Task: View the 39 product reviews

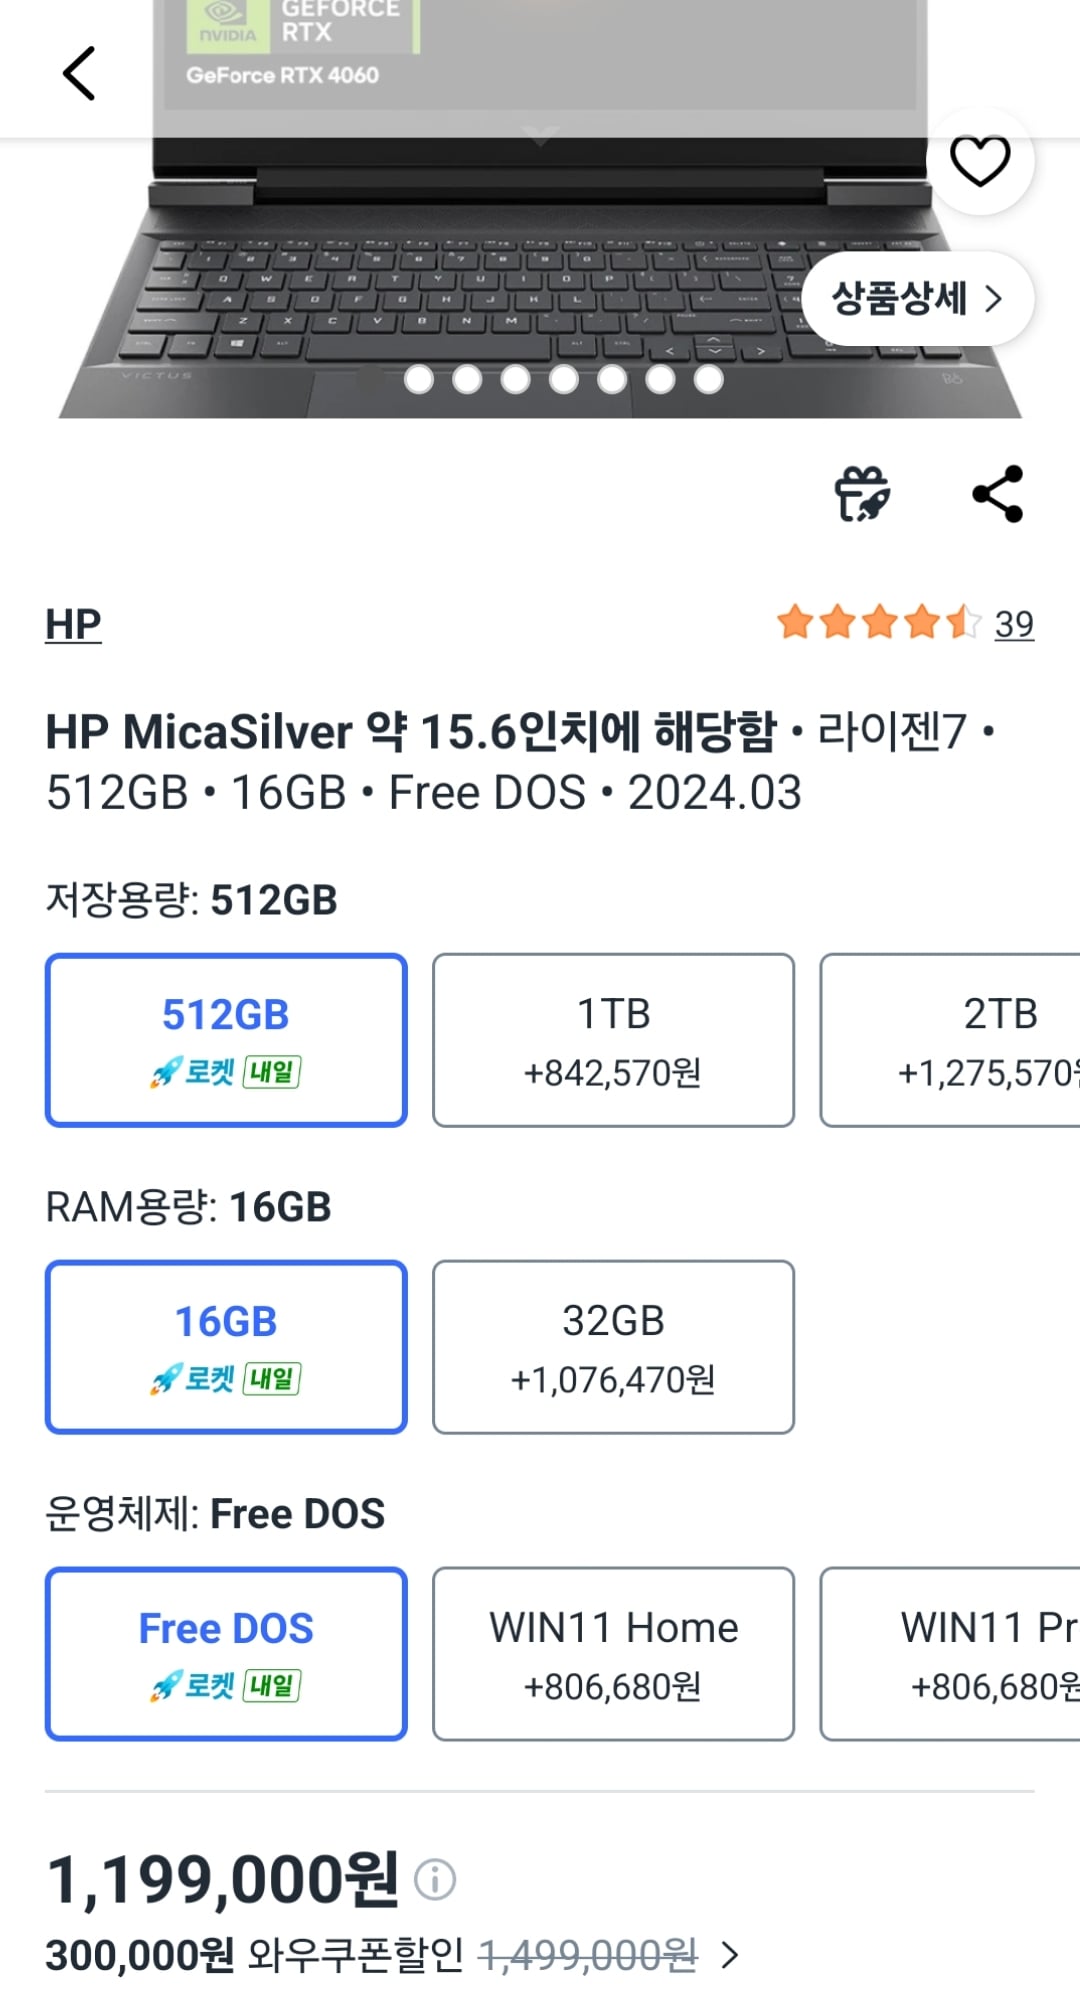Action: (1012, 624)
